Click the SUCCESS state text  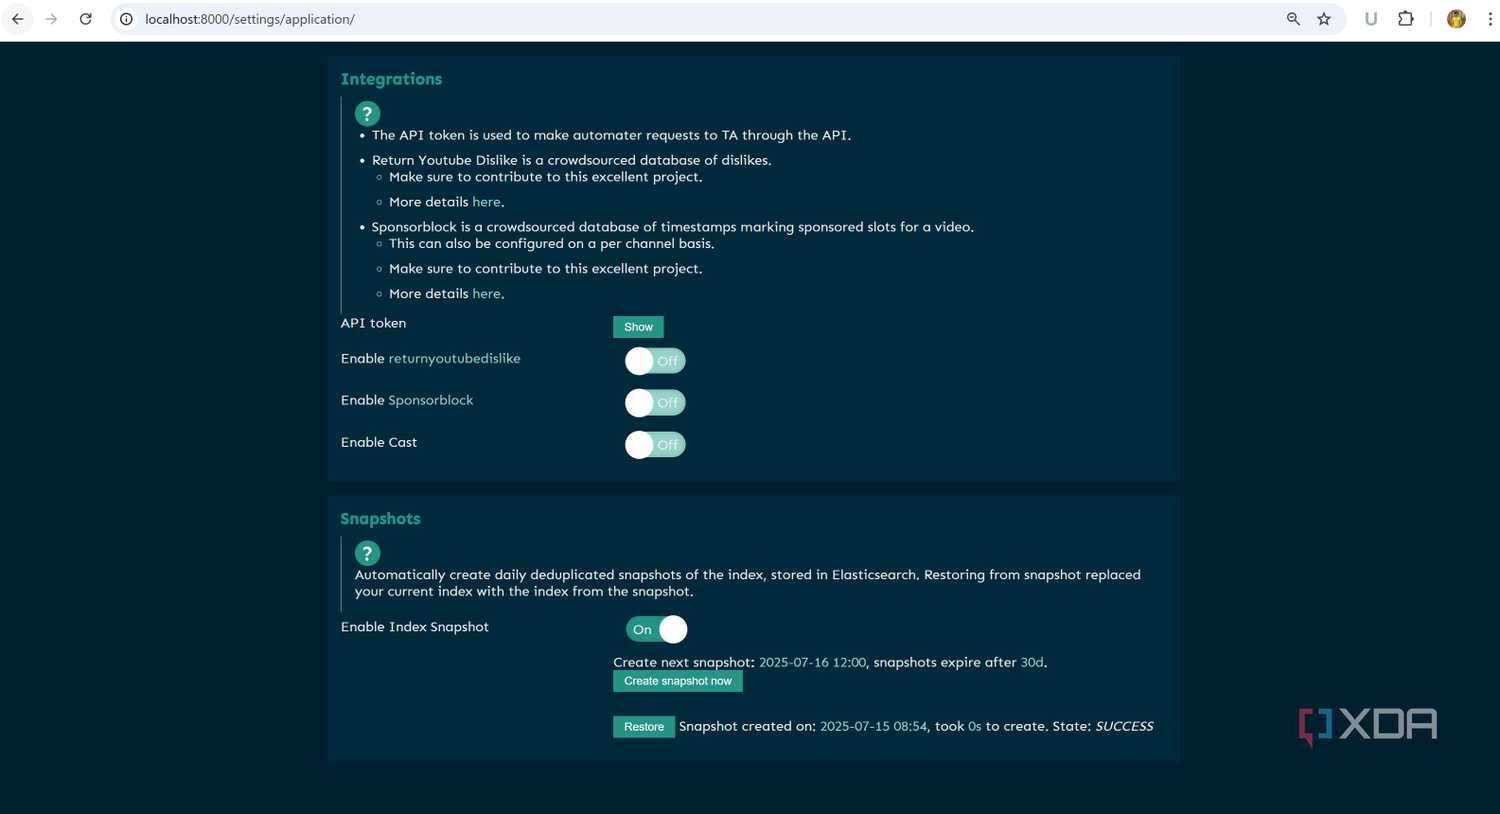[1124, 727]
